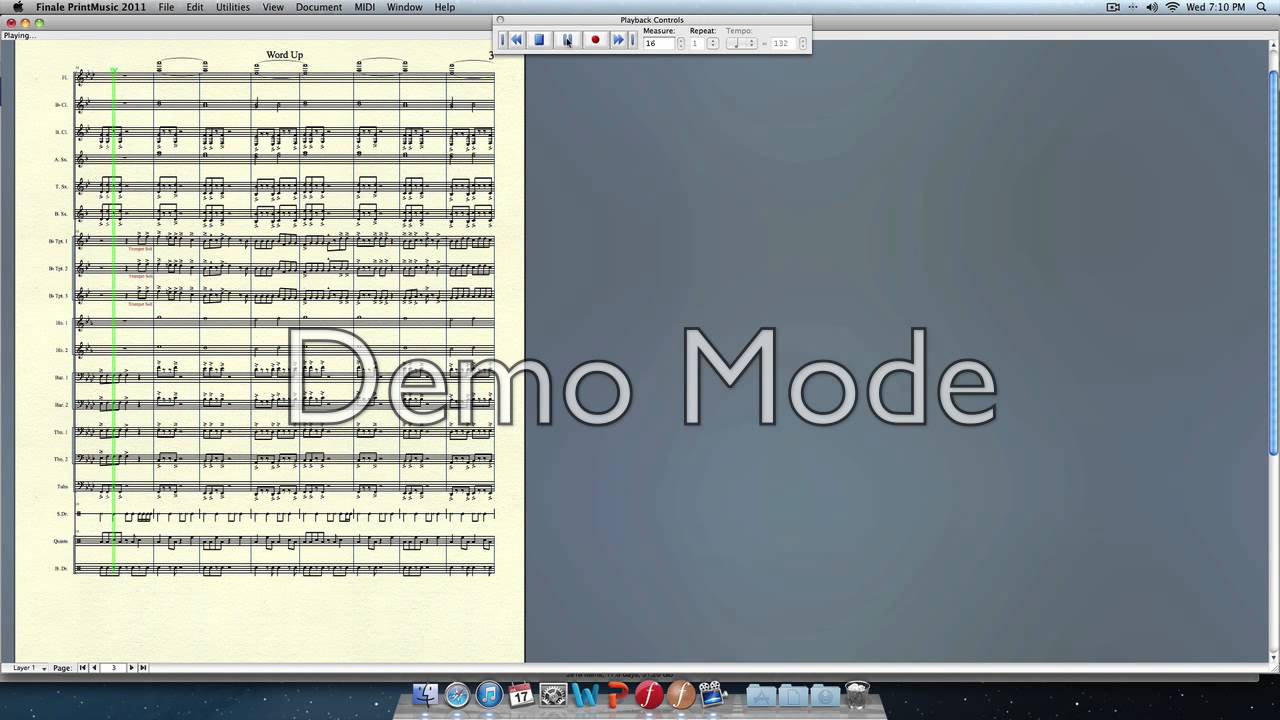The image size is (1280, 720).
Task: Open the Tempo note duration dropdown
Action: pyautogui.click(x=741, y=44)
